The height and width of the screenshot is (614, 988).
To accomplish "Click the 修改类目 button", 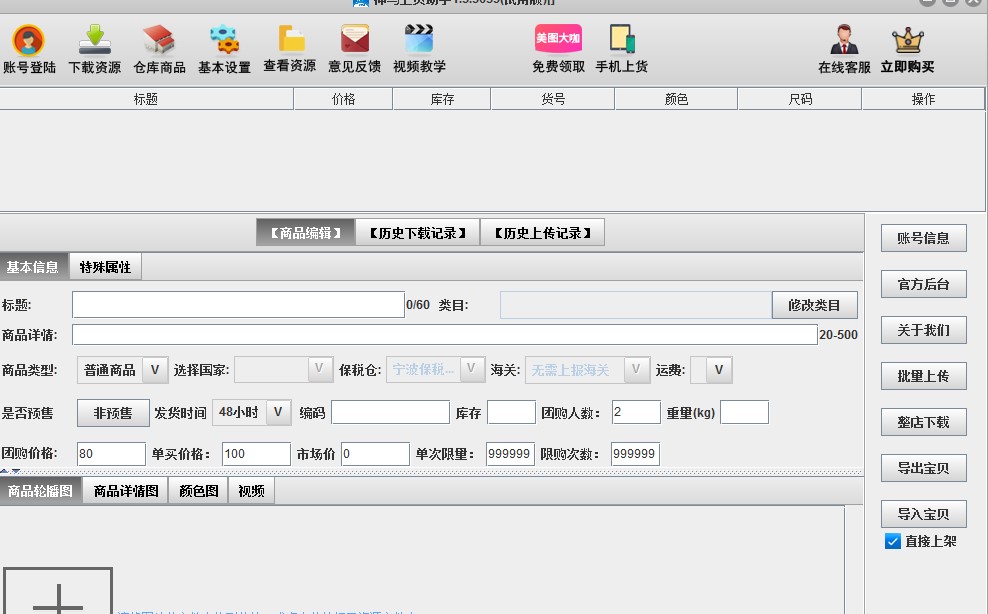I will click(814, 305).
